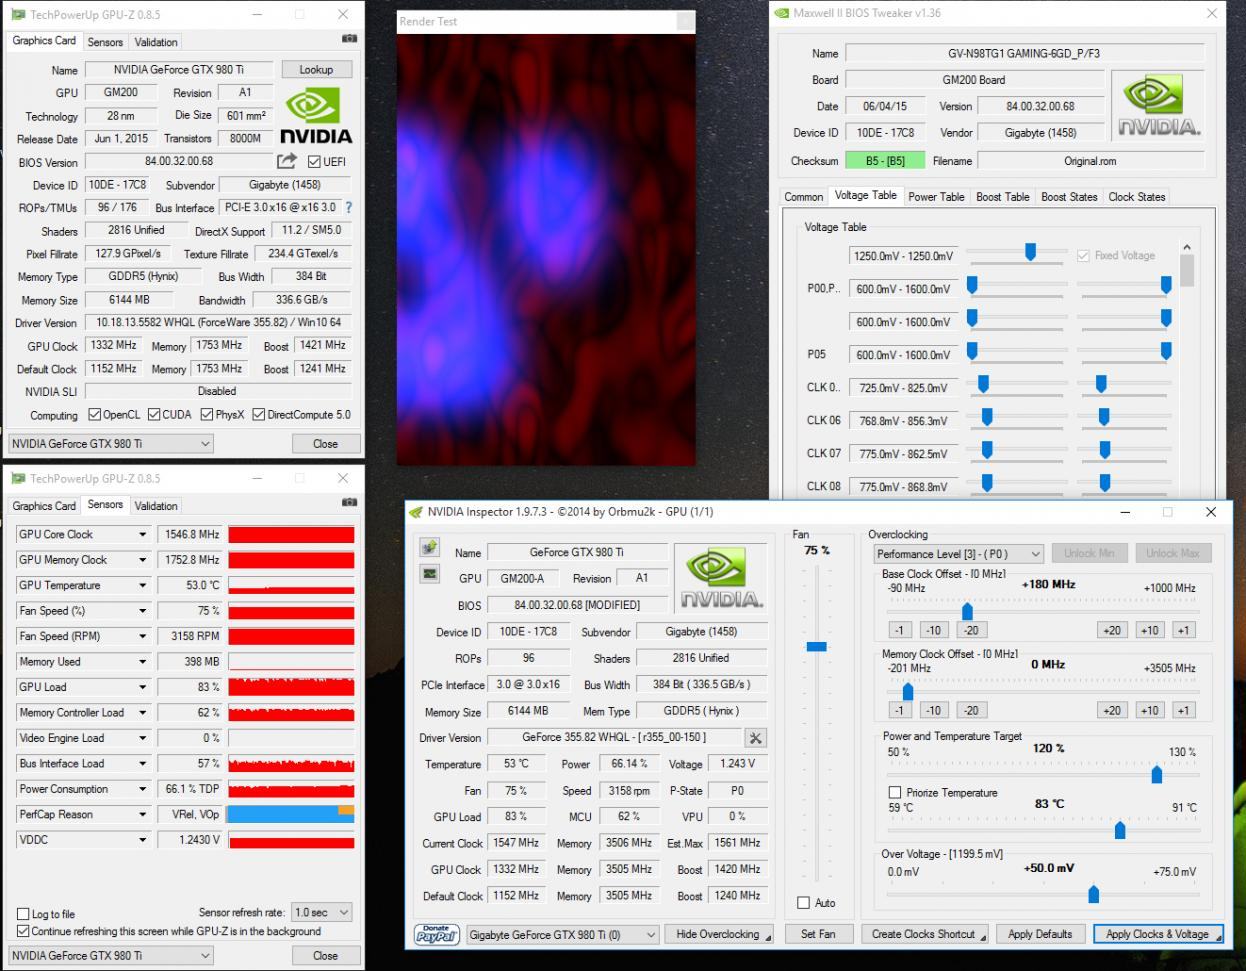Click the PCI-E bus interface question mark
Image resolution: width=1246 pixels, height=971 pixels.
[x=349, y=208]
